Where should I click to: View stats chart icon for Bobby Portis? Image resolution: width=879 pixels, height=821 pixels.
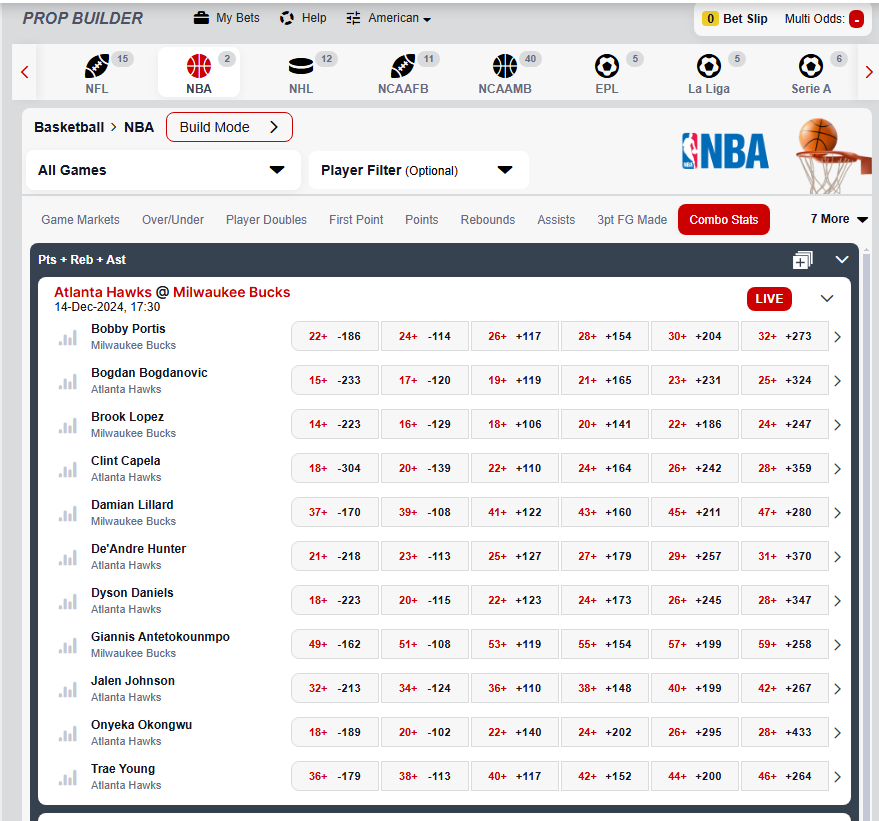(68, 337)
